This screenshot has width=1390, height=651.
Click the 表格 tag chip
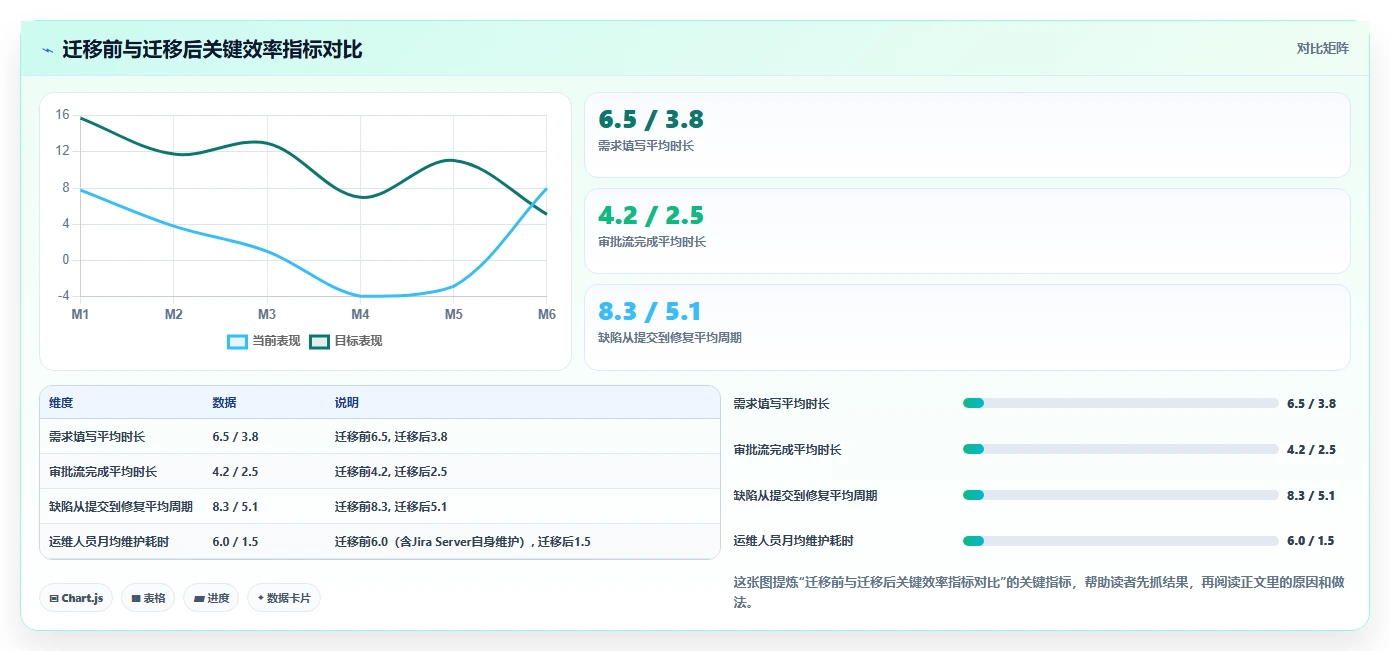click(x=148, y=598)
